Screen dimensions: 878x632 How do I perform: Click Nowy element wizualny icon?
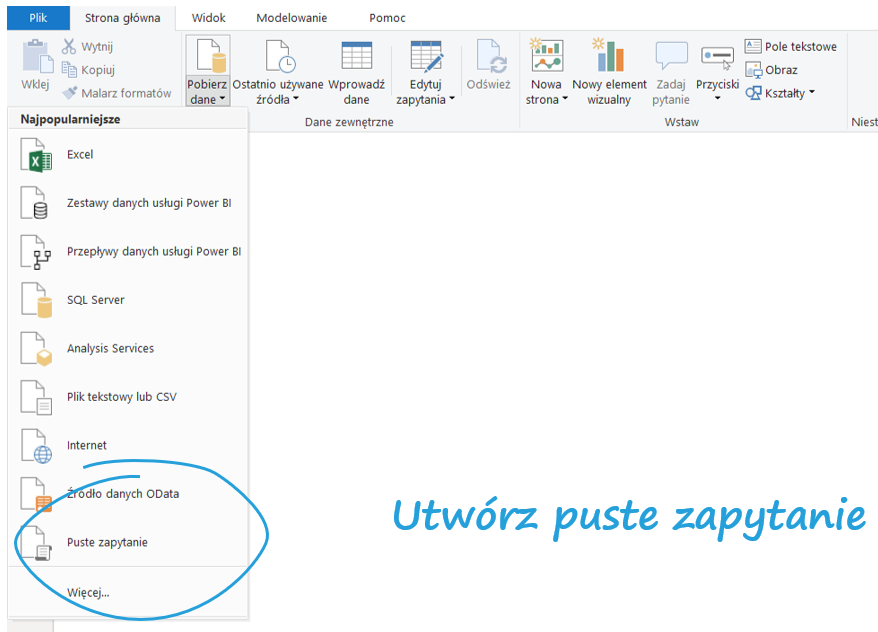tap(609, 57)
